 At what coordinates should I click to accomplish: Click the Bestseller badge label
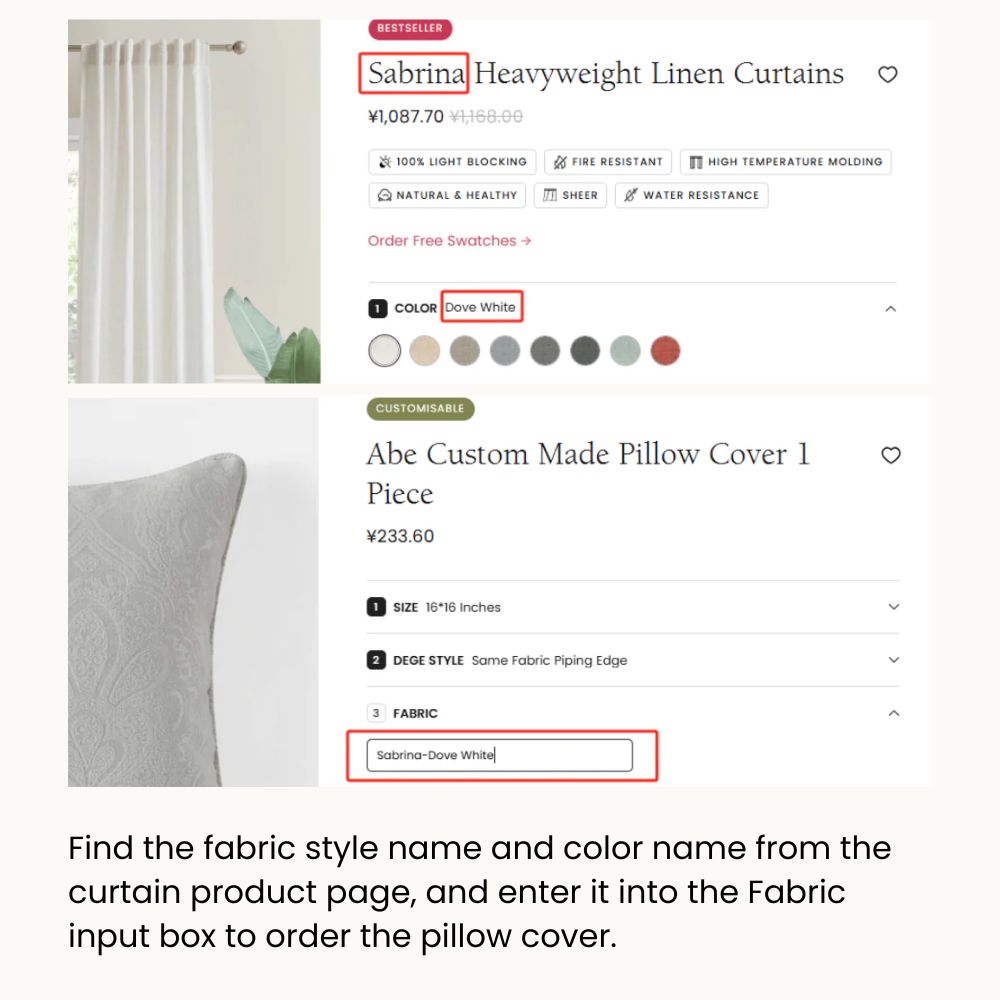click(x=410, y=29)
